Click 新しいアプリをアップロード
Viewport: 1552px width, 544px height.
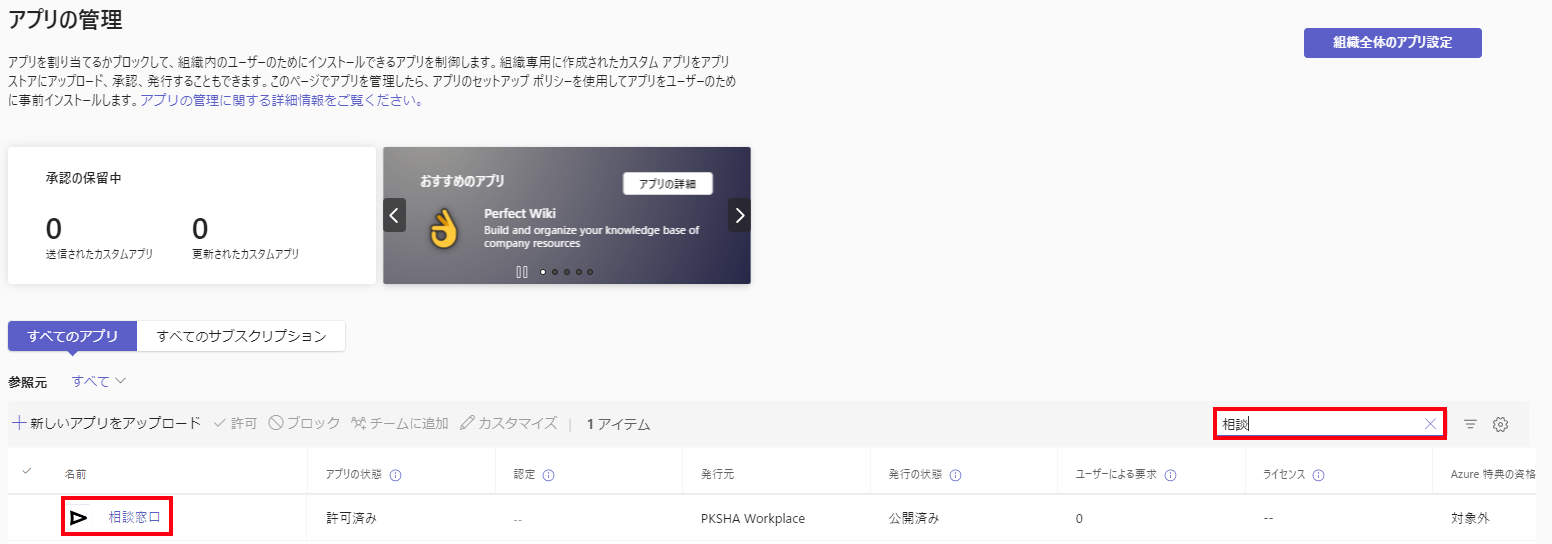click(106, 424)
